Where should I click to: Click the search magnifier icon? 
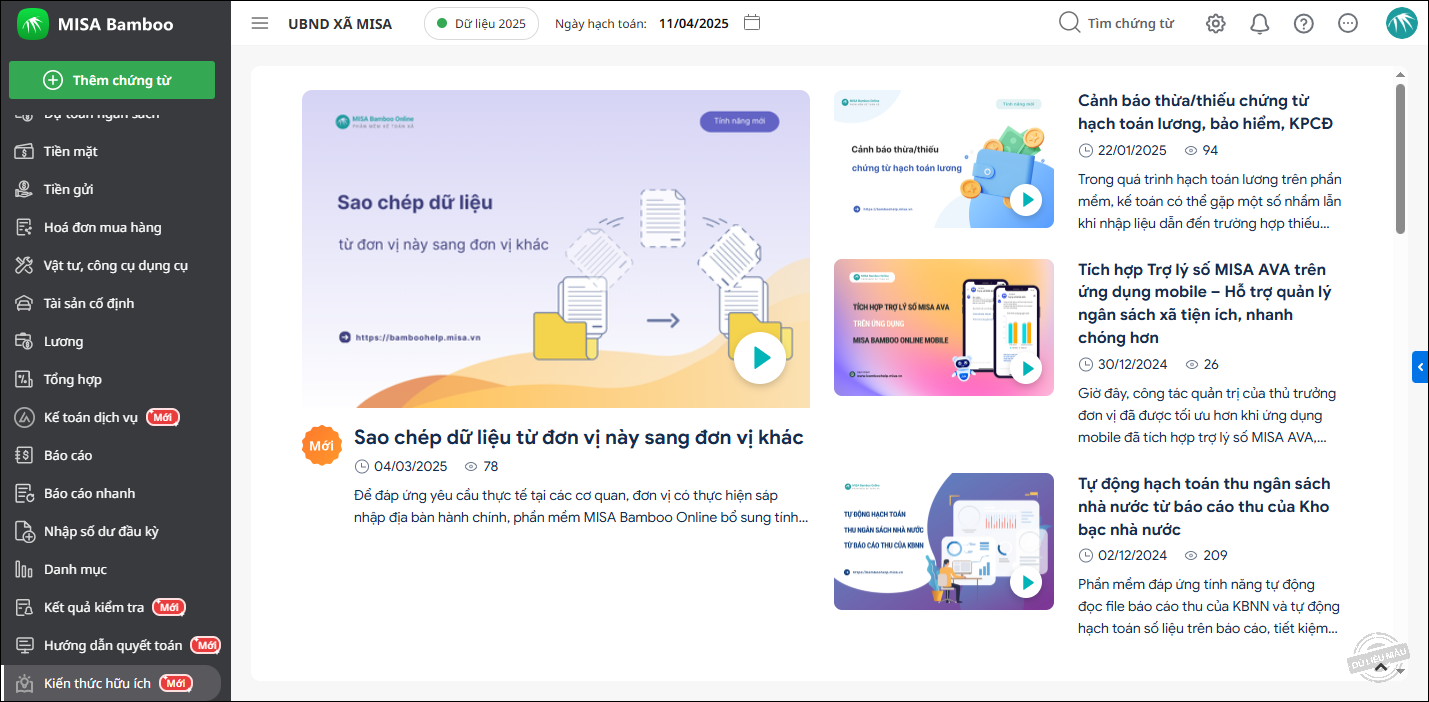[1069, 22]
